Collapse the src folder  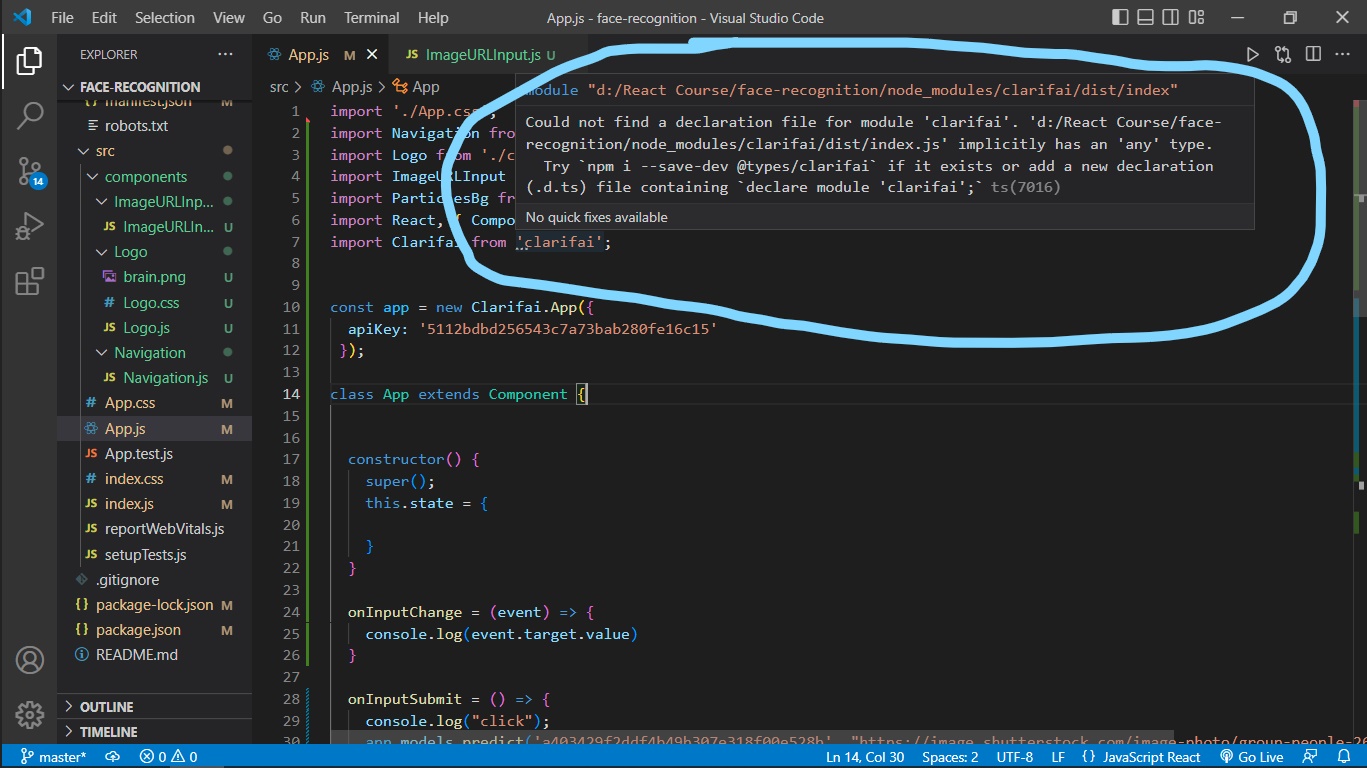tap(86, 151)
